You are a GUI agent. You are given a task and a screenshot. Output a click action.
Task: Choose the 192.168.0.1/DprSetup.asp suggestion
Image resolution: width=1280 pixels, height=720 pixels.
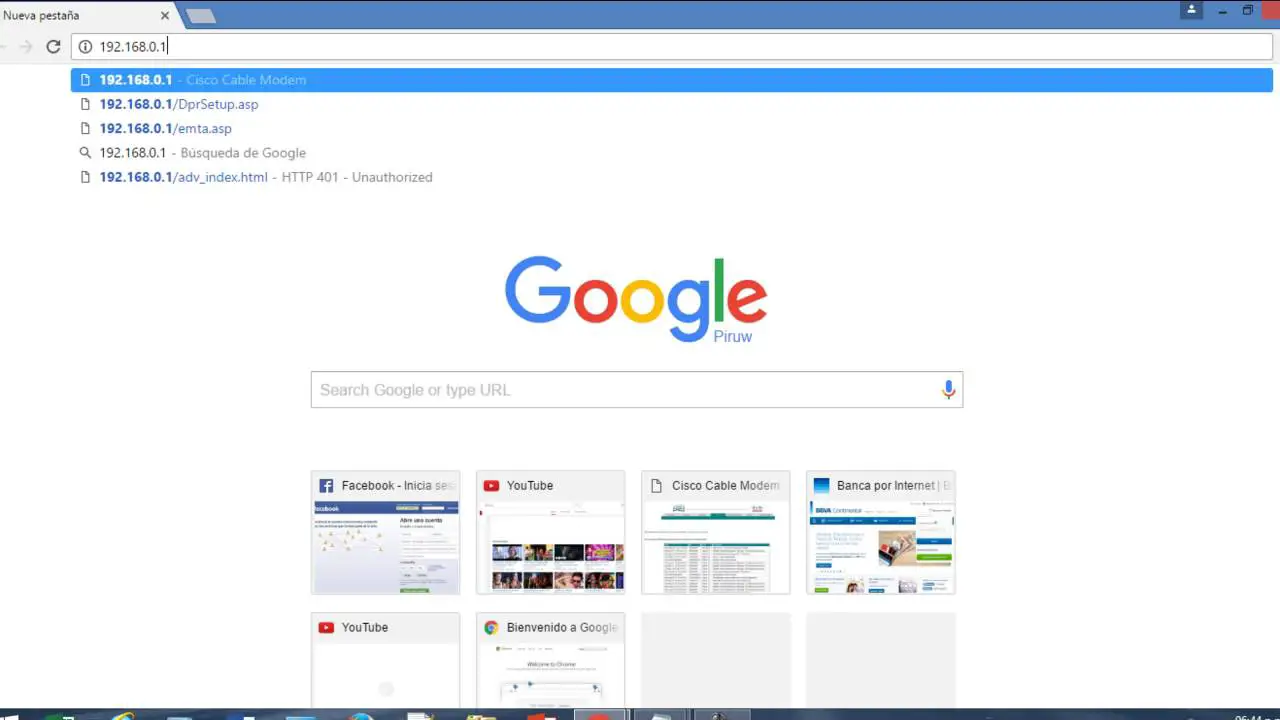672,104
